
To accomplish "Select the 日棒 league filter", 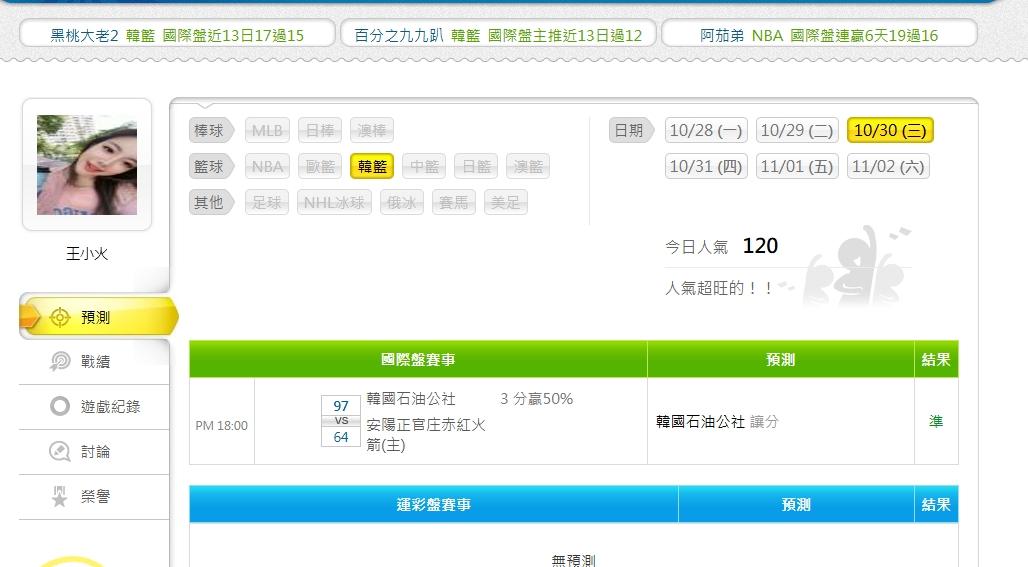I will pyautogui.click(x=320, y=130).
